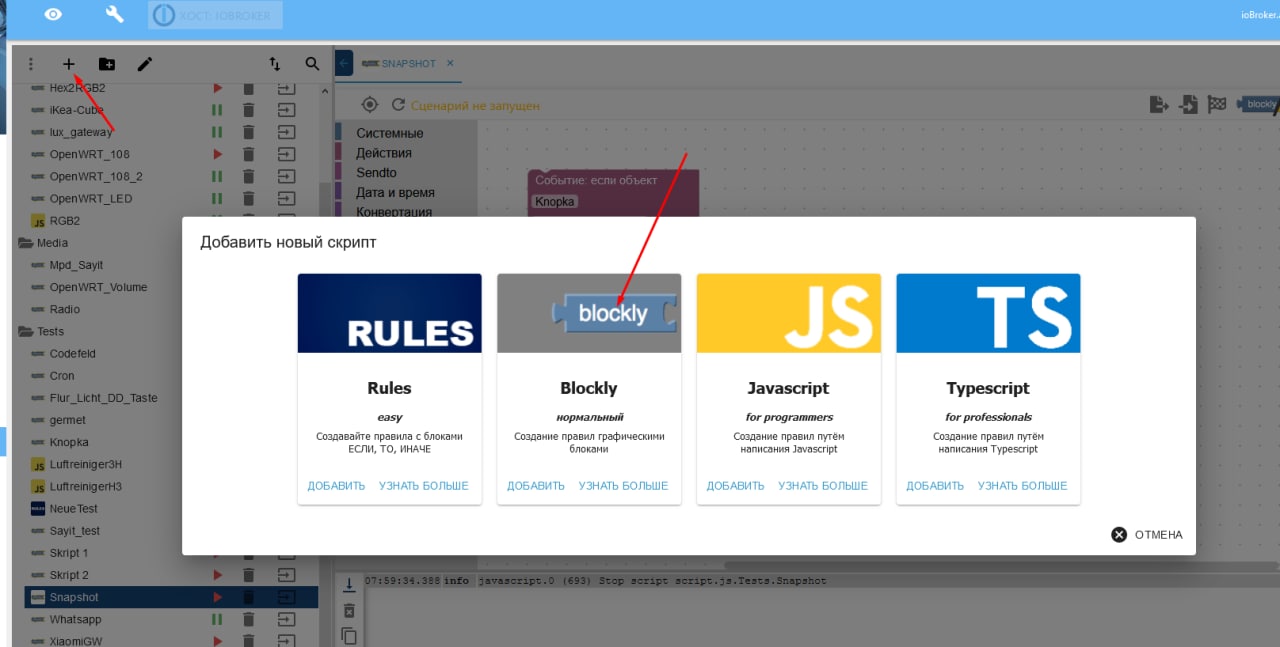Click the copy log icon
This screenshot has height=647, width=1280.
(349, 635)
